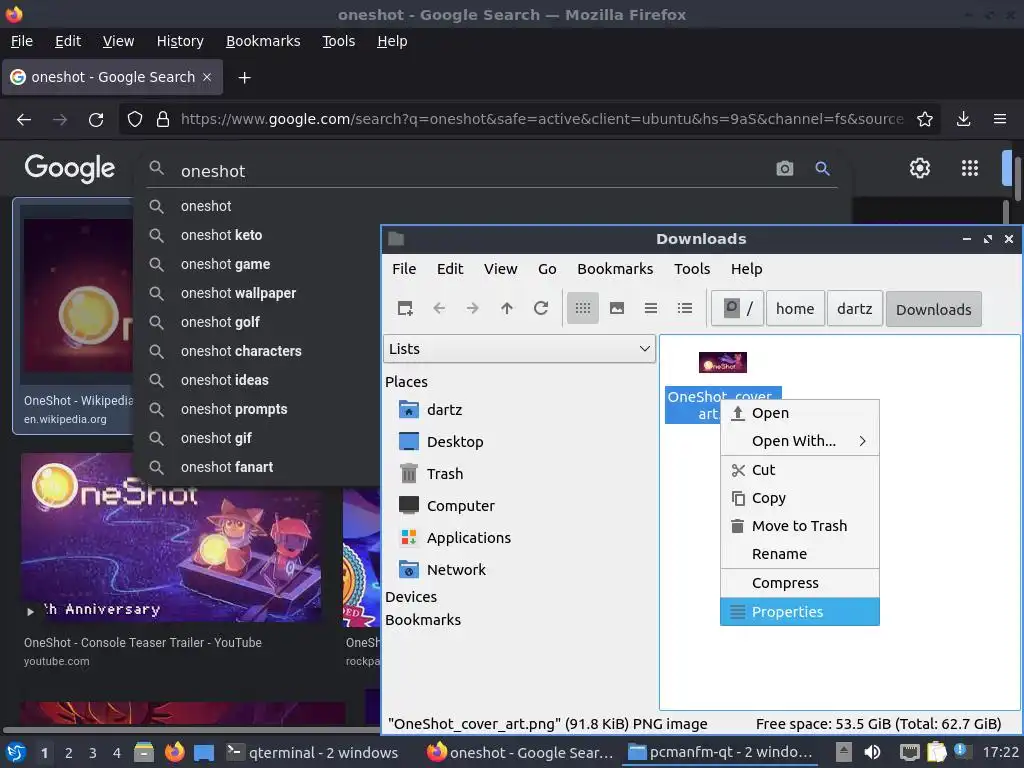Click the site security padlock icon
This screenshot has width=1024, height=768.
click(x=163, y=119)
